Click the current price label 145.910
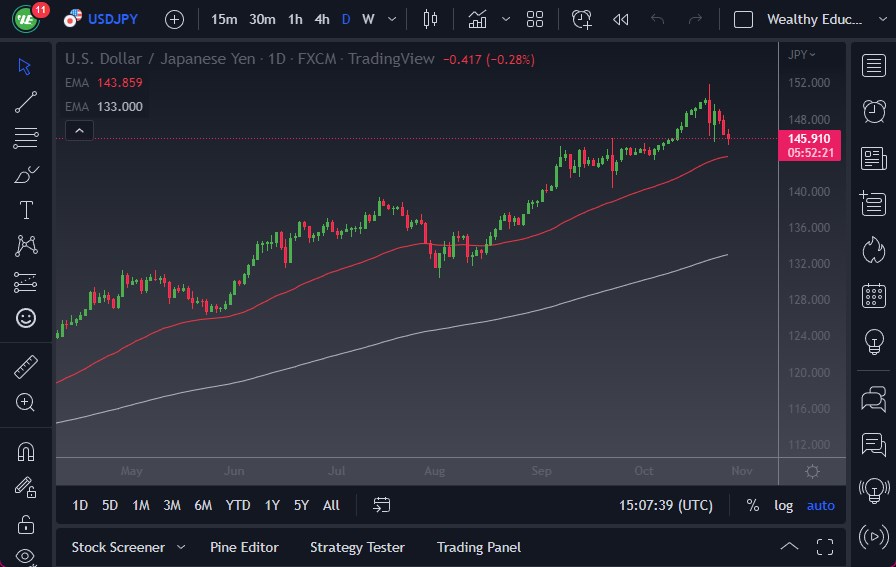 point(808,138)
